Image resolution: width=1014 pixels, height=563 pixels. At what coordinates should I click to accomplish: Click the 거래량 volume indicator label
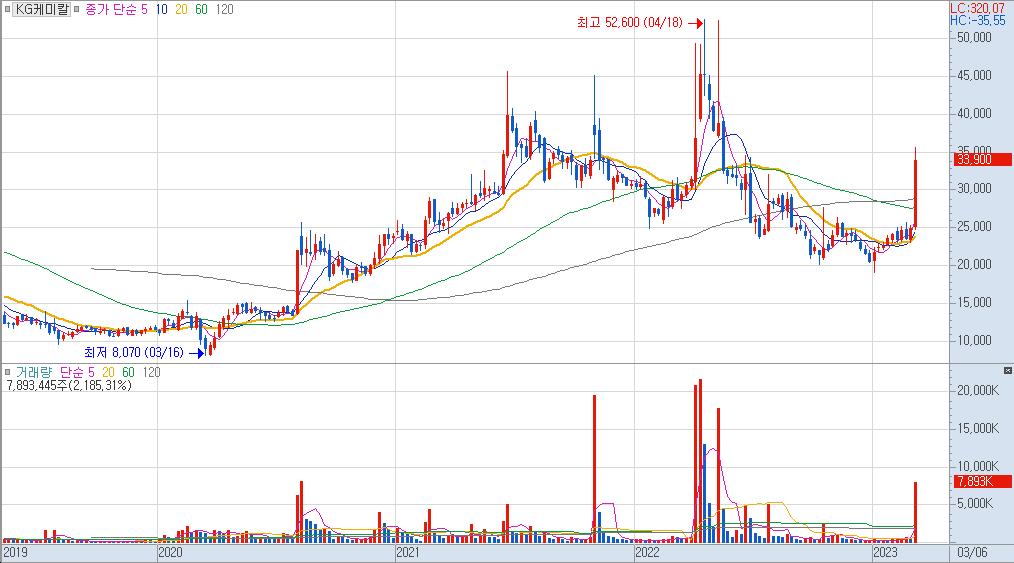[x=34, y=372]
